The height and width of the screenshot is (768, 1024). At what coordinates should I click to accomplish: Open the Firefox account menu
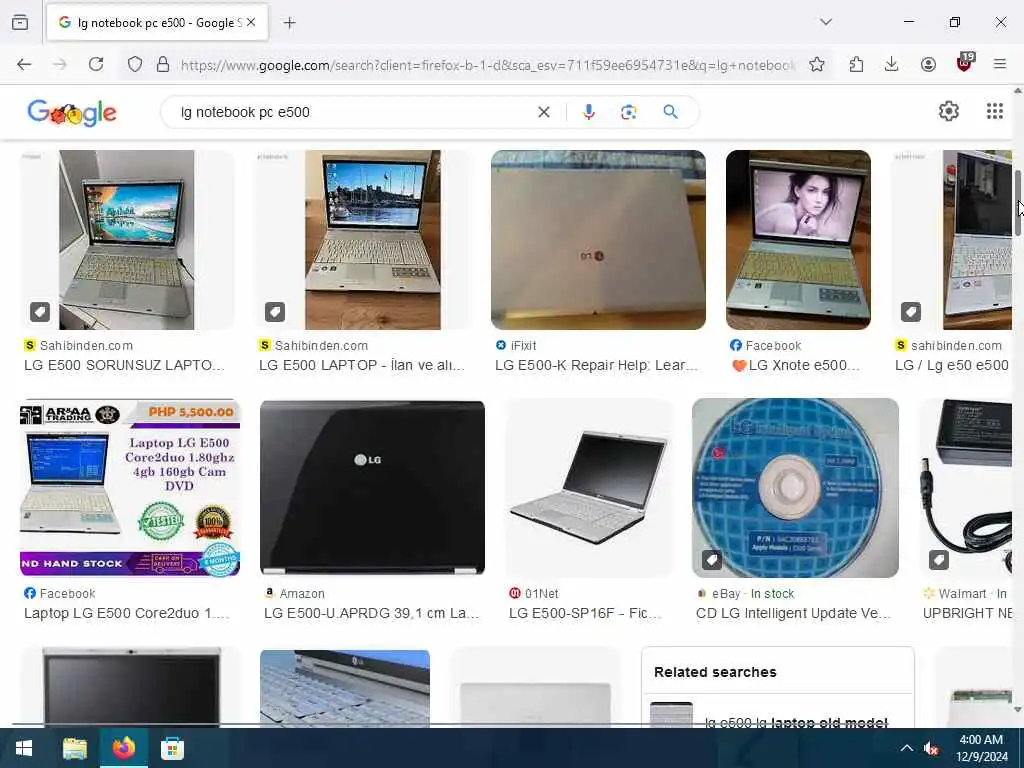(x=928, y=64)
